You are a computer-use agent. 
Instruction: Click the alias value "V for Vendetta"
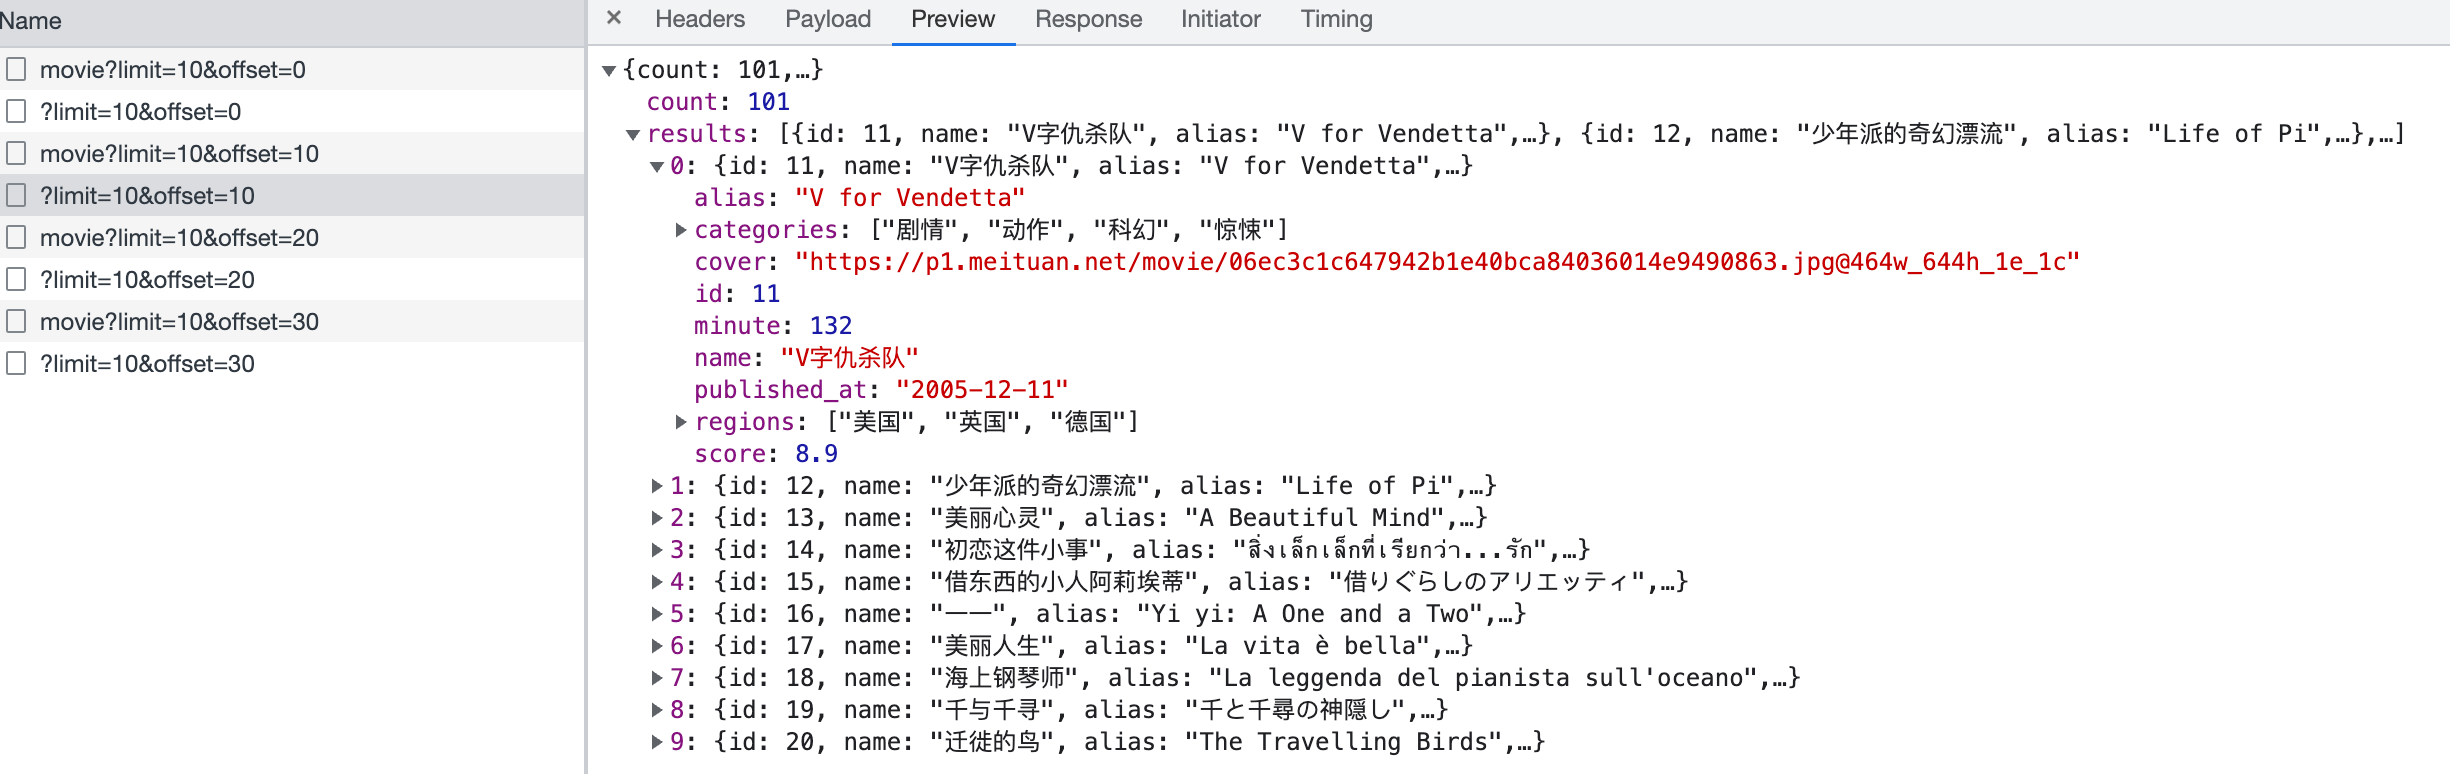pyautogui.click(x=910, y=198)
